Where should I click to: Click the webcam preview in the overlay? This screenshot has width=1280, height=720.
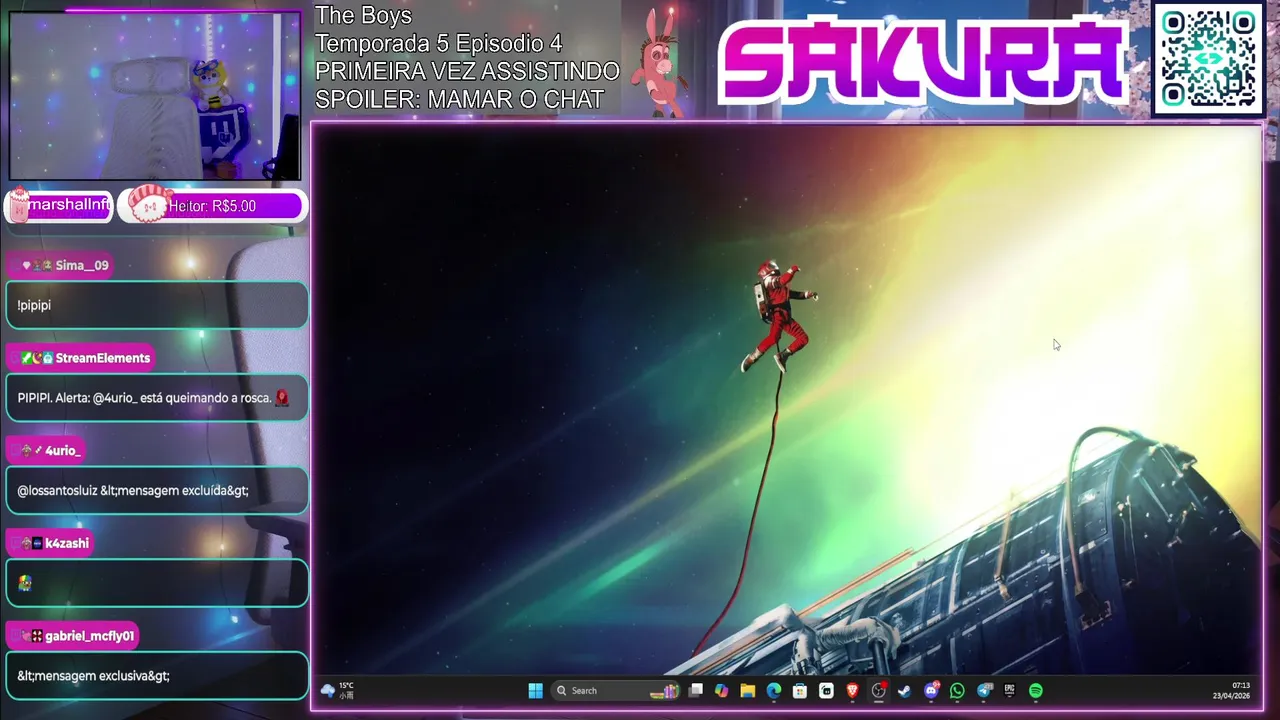tap(155, 96)
